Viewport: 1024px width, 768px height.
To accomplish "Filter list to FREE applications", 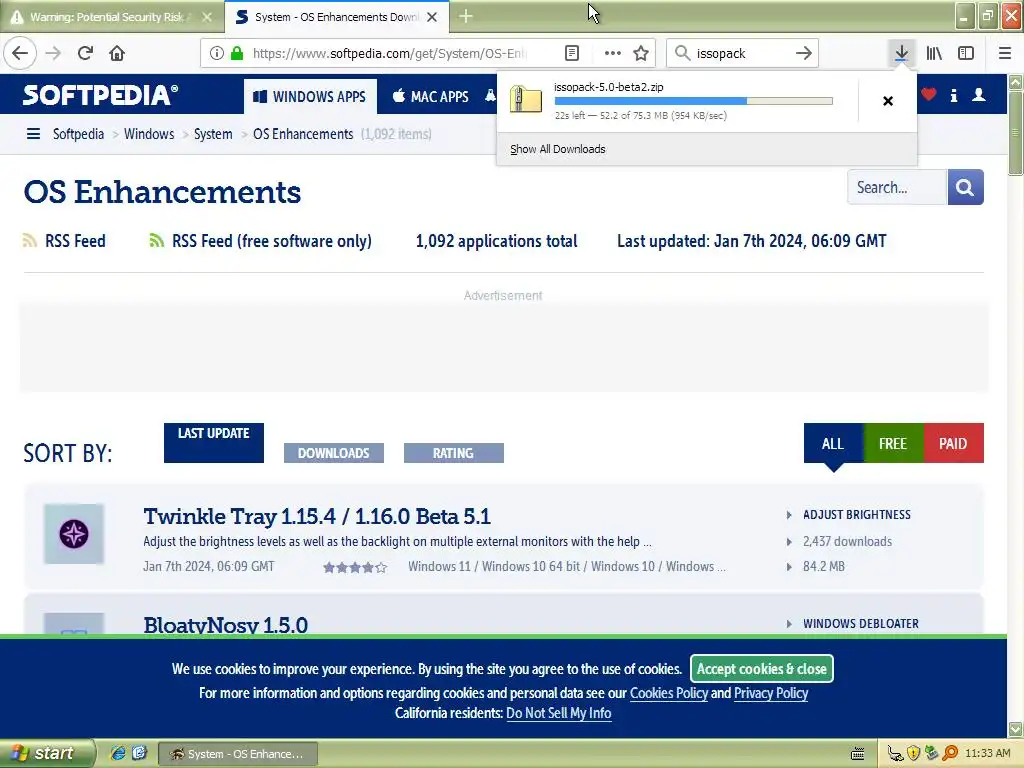I will [x=893, y=443].
